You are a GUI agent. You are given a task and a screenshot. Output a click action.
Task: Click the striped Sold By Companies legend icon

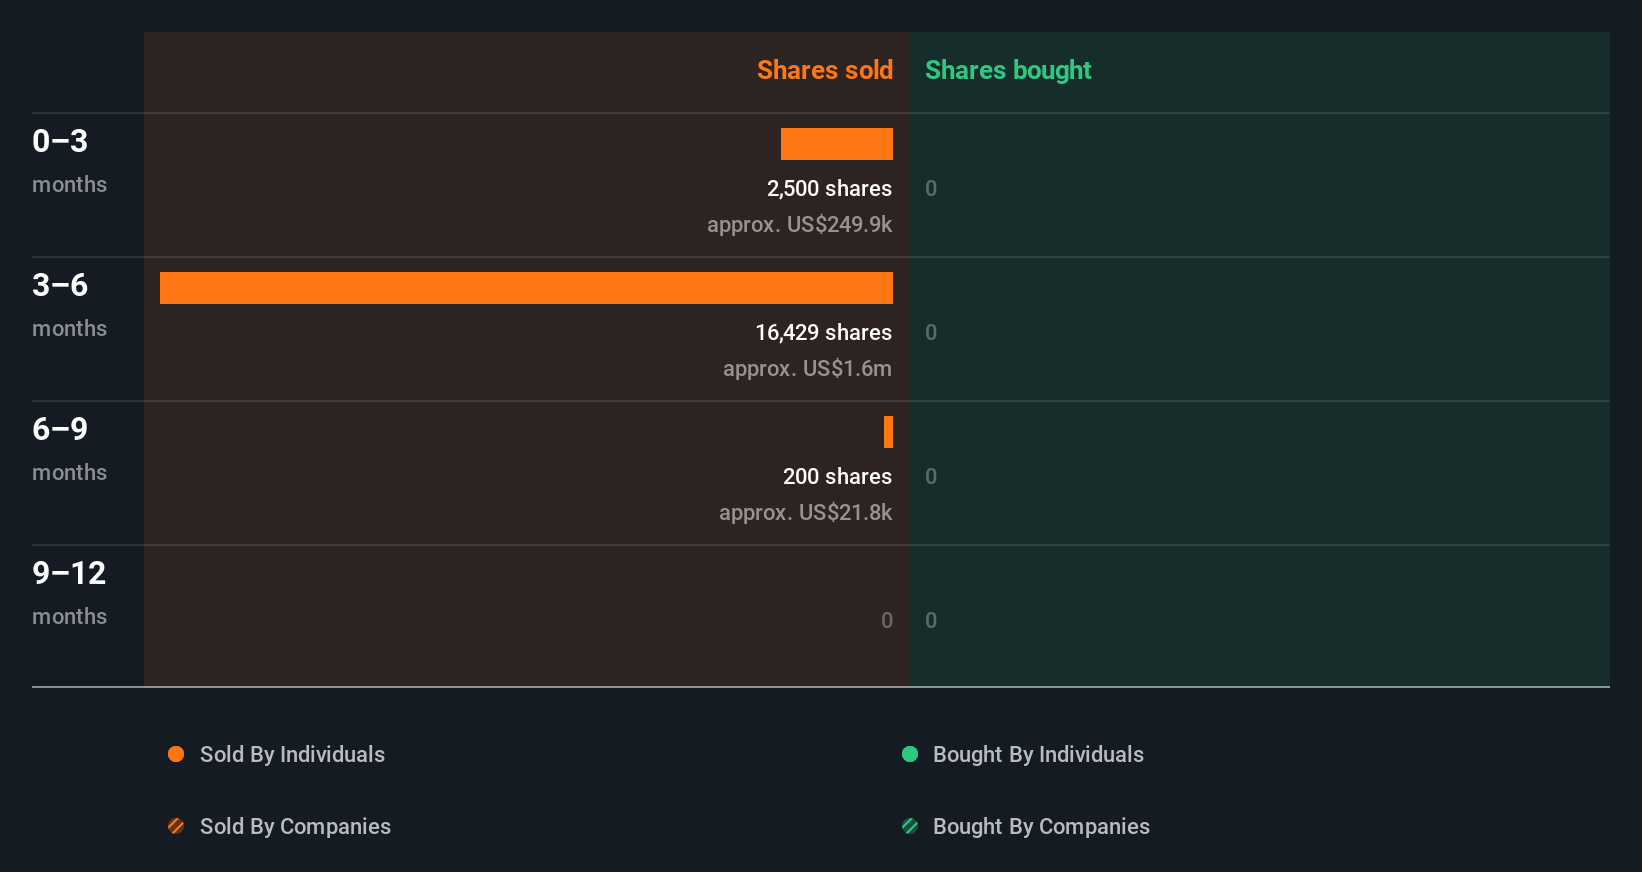(x=176, y=826)
